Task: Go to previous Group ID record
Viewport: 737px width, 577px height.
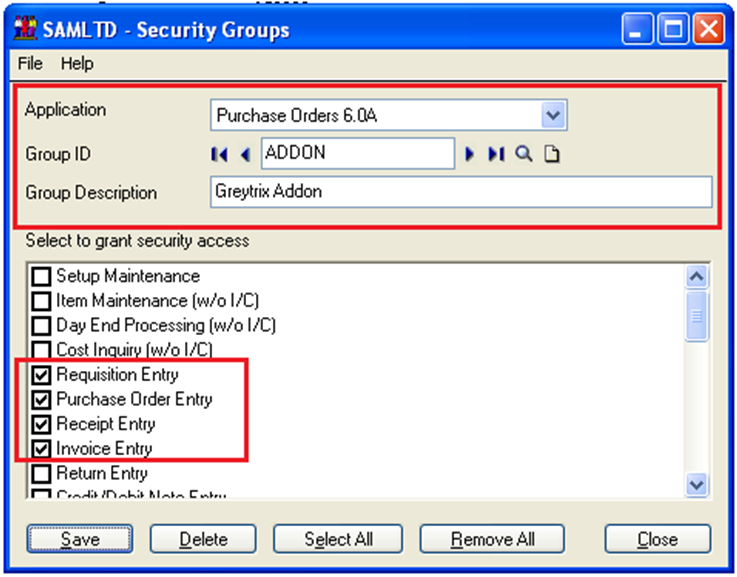Action: [245, 154]
